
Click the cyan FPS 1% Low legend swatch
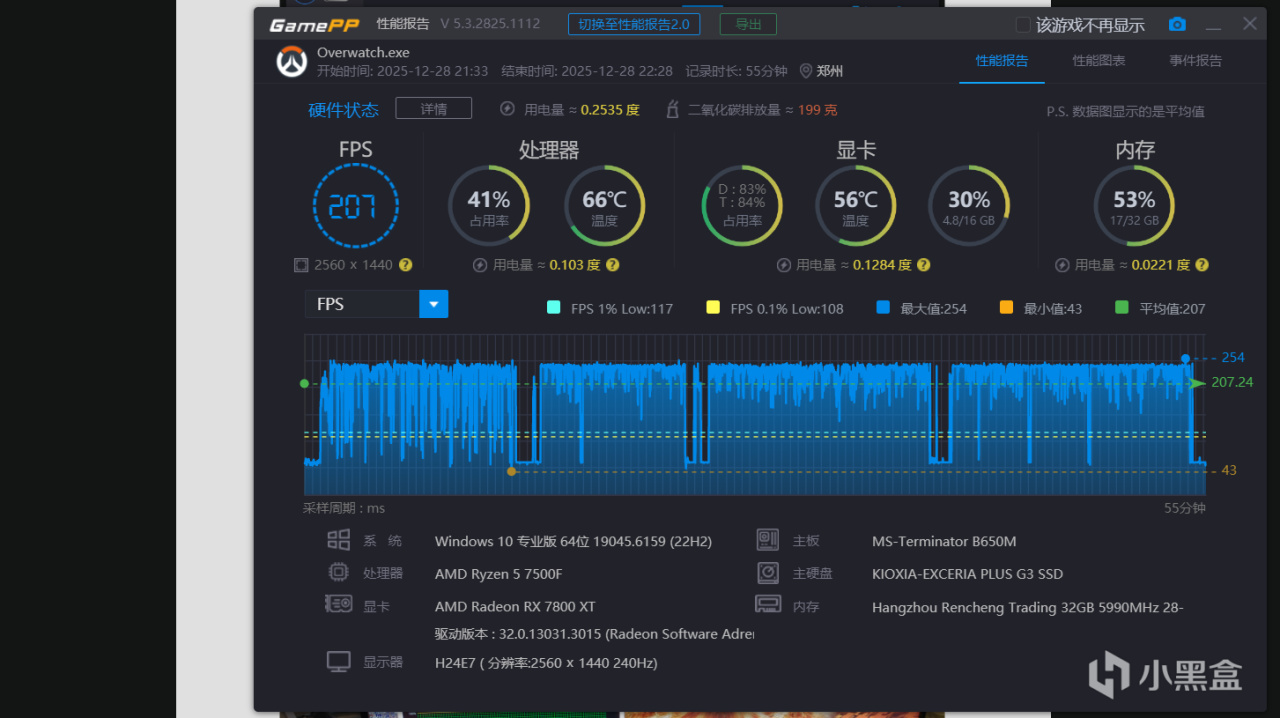(x=554, y=308)
